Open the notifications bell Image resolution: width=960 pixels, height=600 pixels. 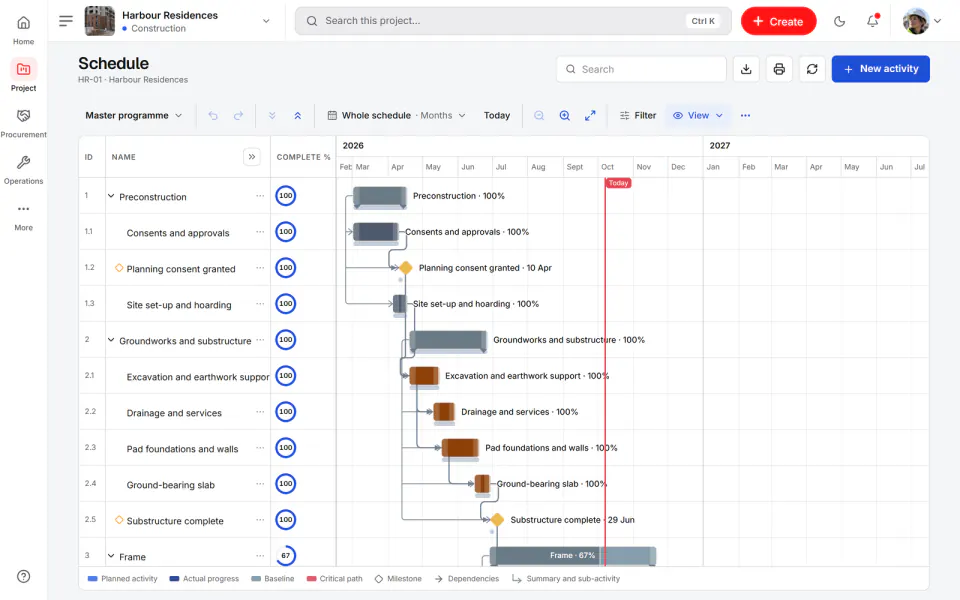(x=872, y=21)
